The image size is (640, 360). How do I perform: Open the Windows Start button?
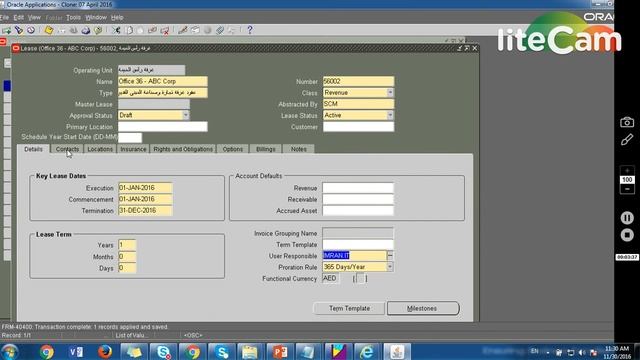9,352
